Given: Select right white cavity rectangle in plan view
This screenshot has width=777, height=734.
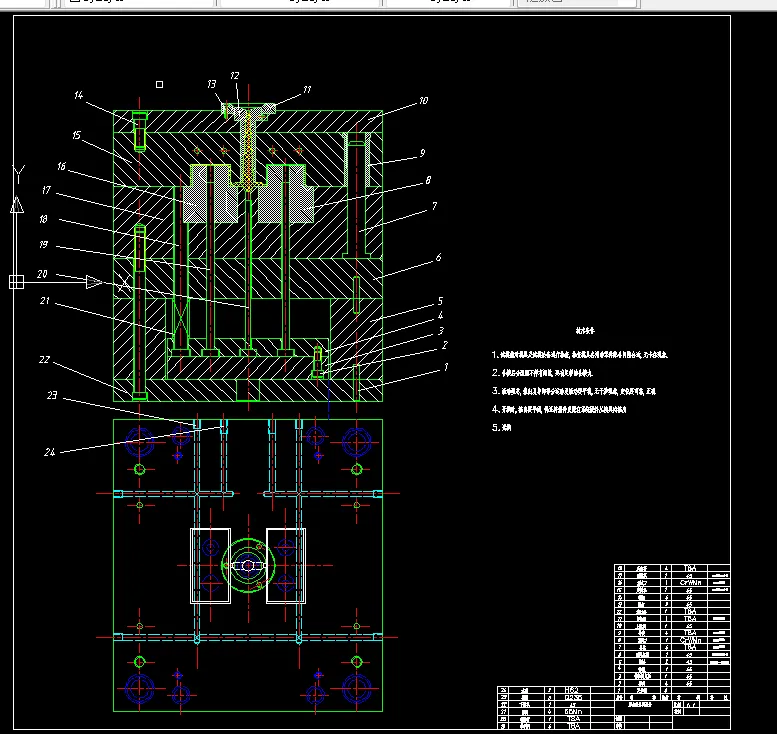Looking at the screenshot, I should click(286, 566).
